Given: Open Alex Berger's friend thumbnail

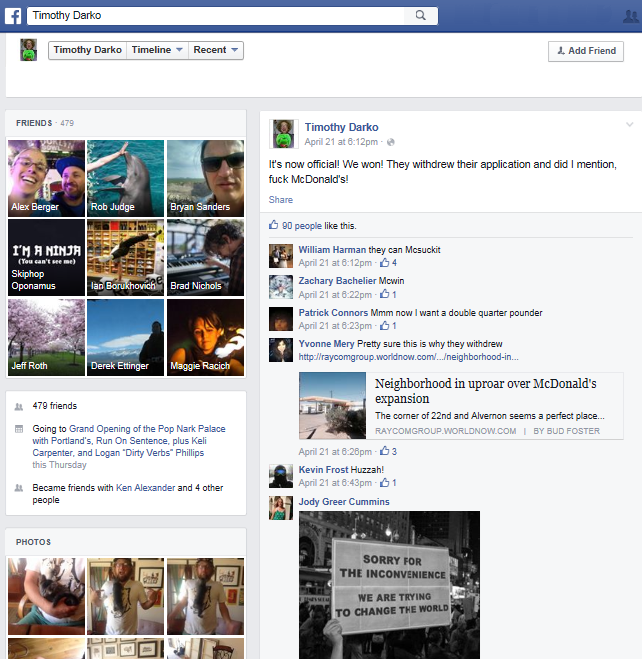Looking at the screenshot, I should pyautogui.click(x=45, y=177).
